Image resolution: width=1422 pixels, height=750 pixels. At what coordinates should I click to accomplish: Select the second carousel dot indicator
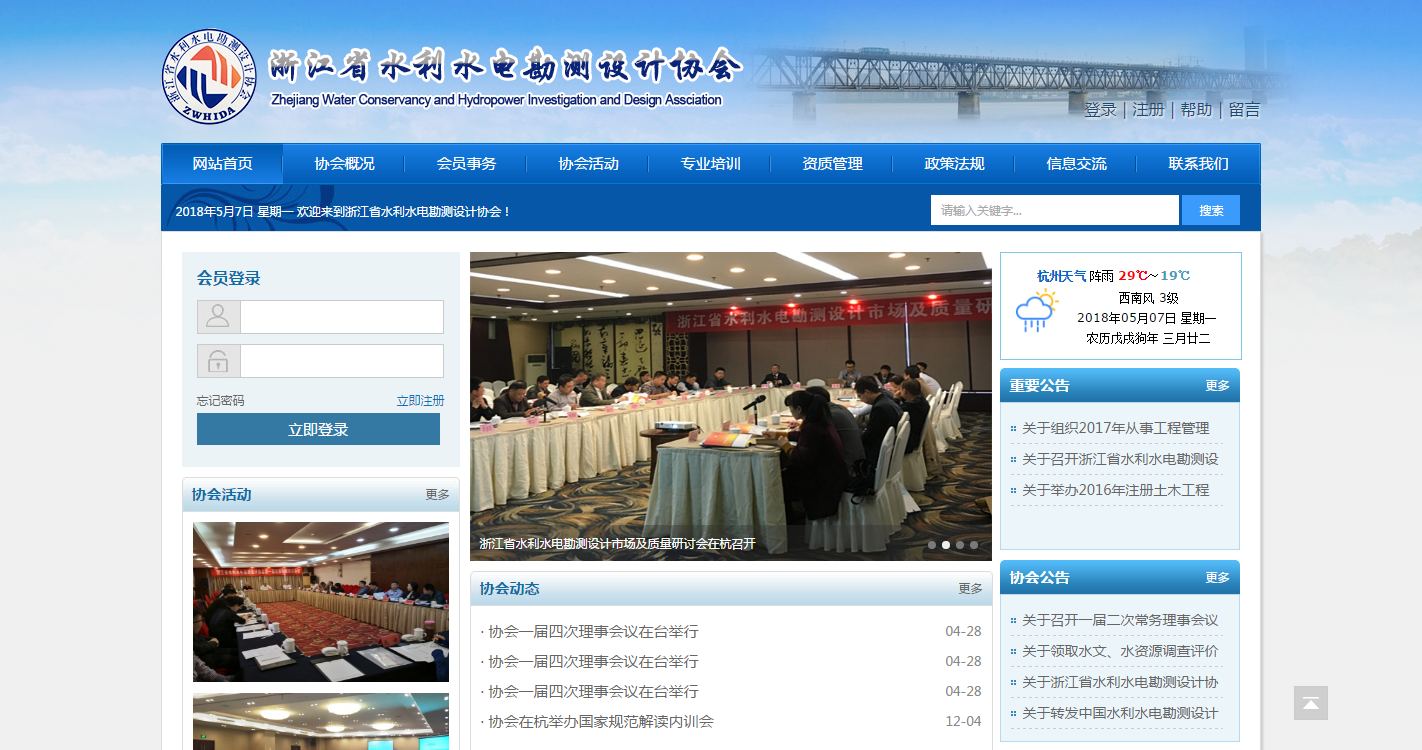[x=946, y=545]
